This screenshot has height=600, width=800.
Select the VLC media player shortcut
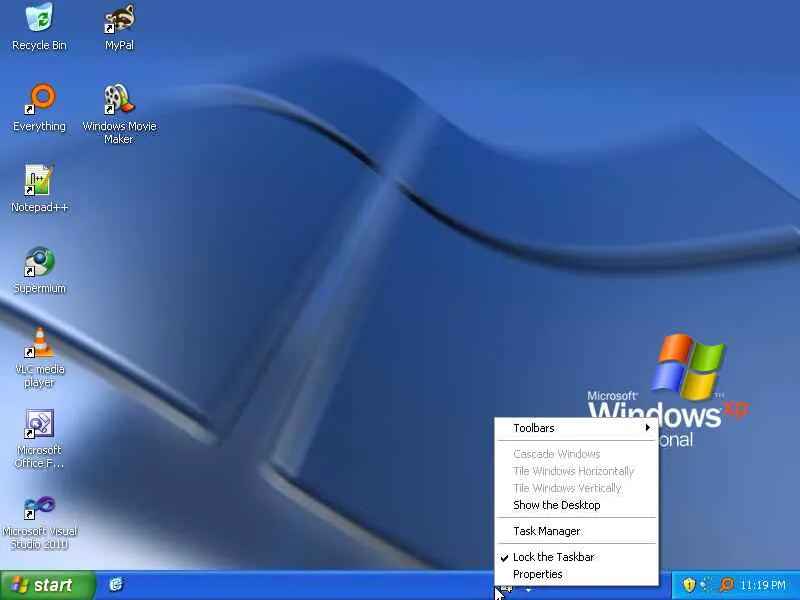point(39,358)
